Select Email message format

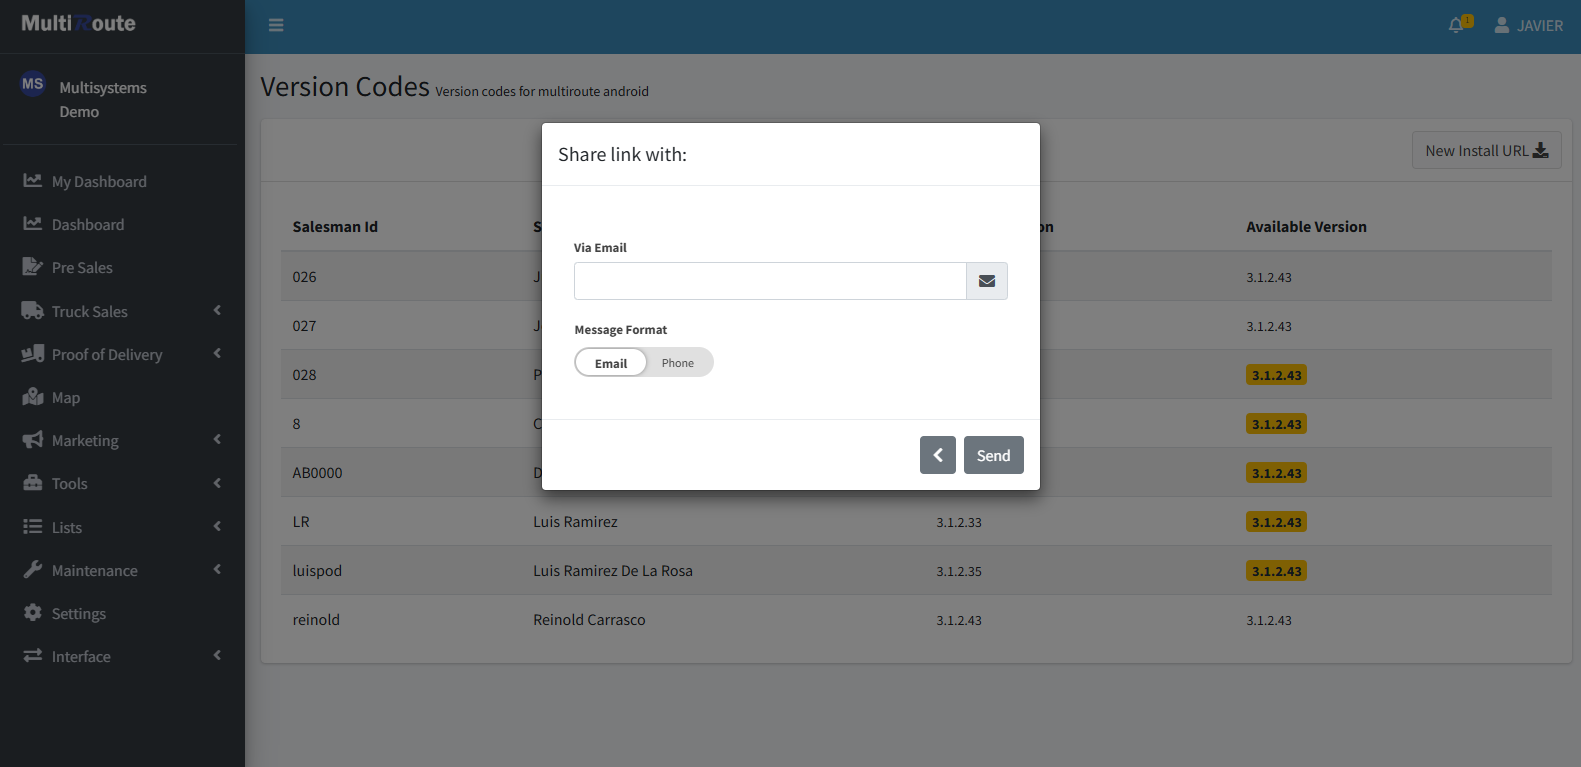(x=611, y=363)
